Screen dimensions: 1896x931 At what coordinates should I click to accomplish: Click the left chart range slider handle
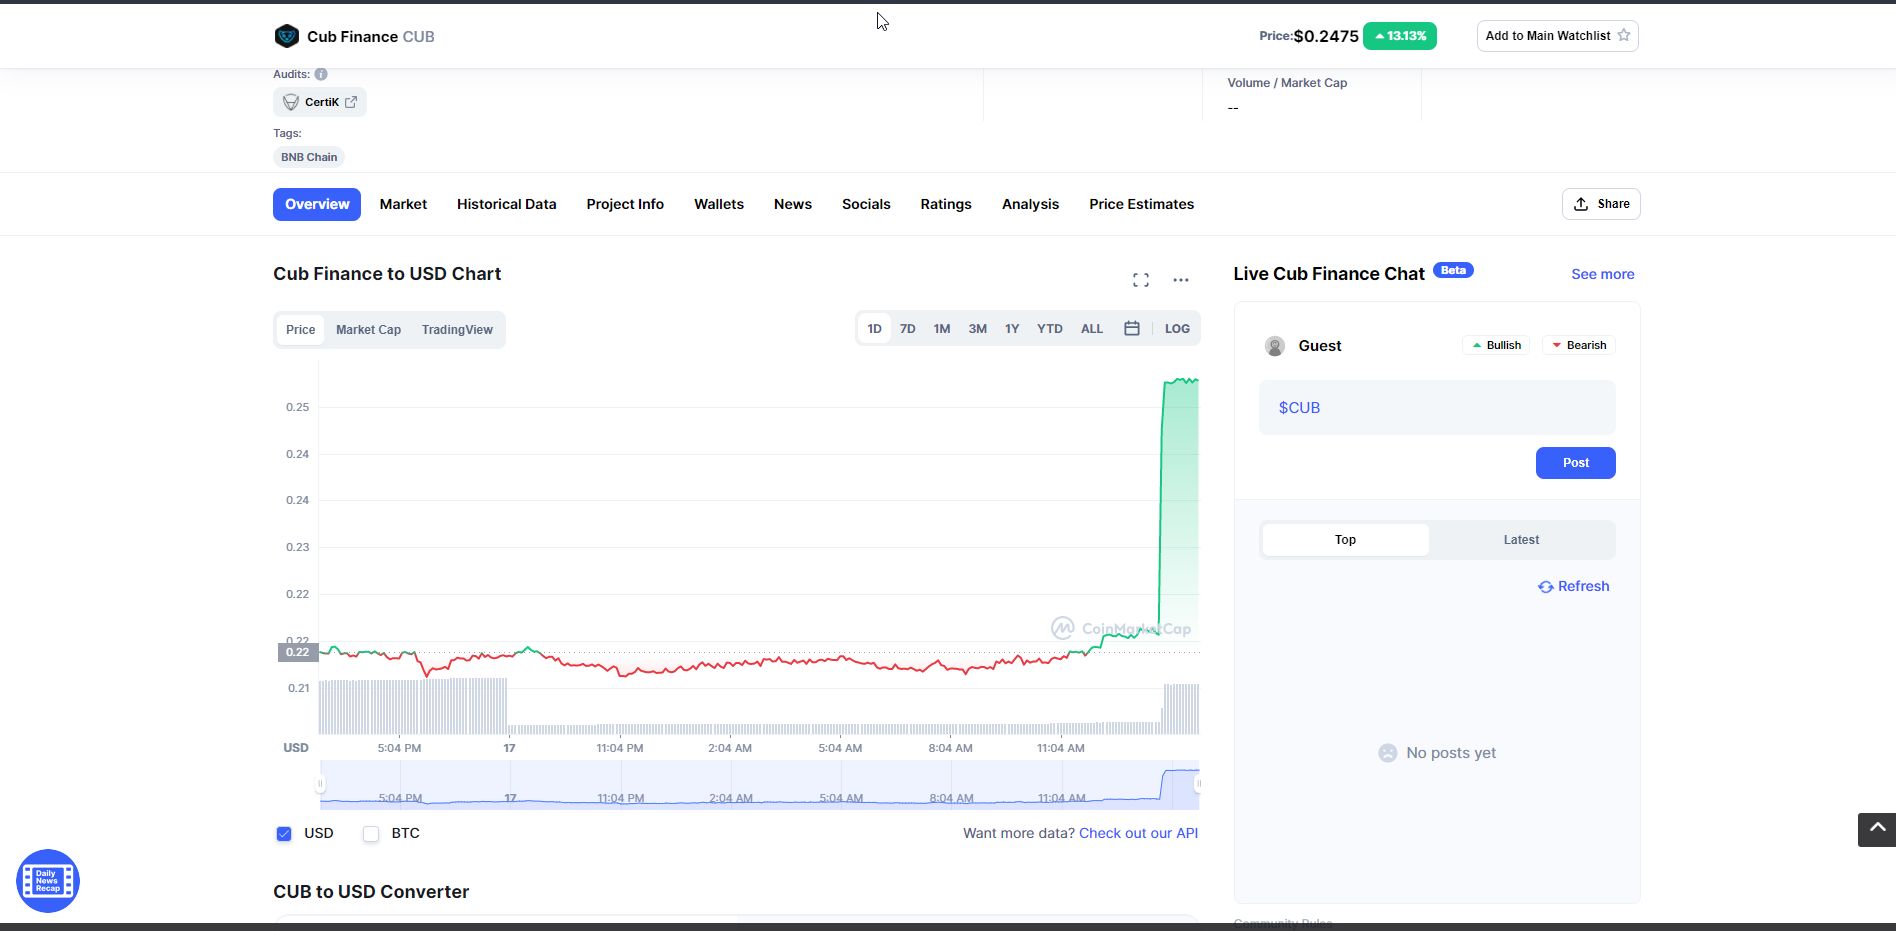(x=320, y=784)
